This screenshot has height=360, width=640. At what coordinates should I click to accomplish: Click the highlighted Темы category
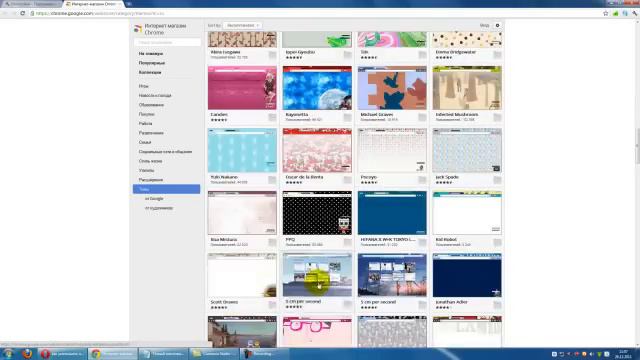(167, 189)
